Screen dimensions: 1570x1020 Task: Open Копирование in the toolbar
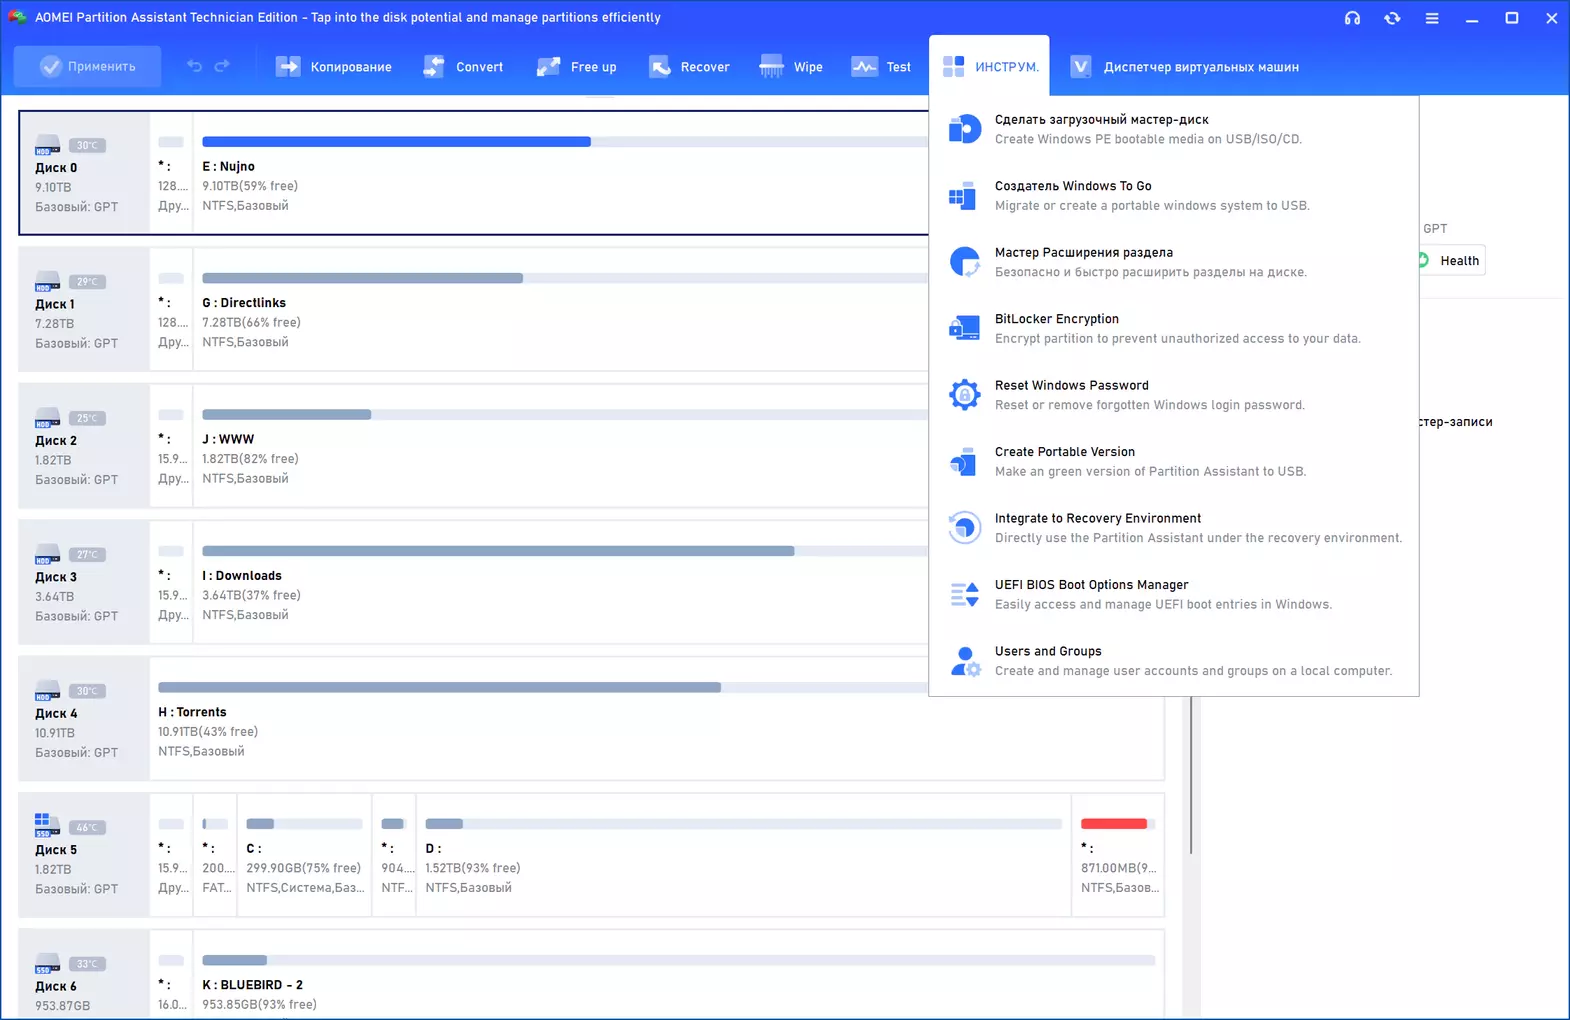(x=334, y=67)
